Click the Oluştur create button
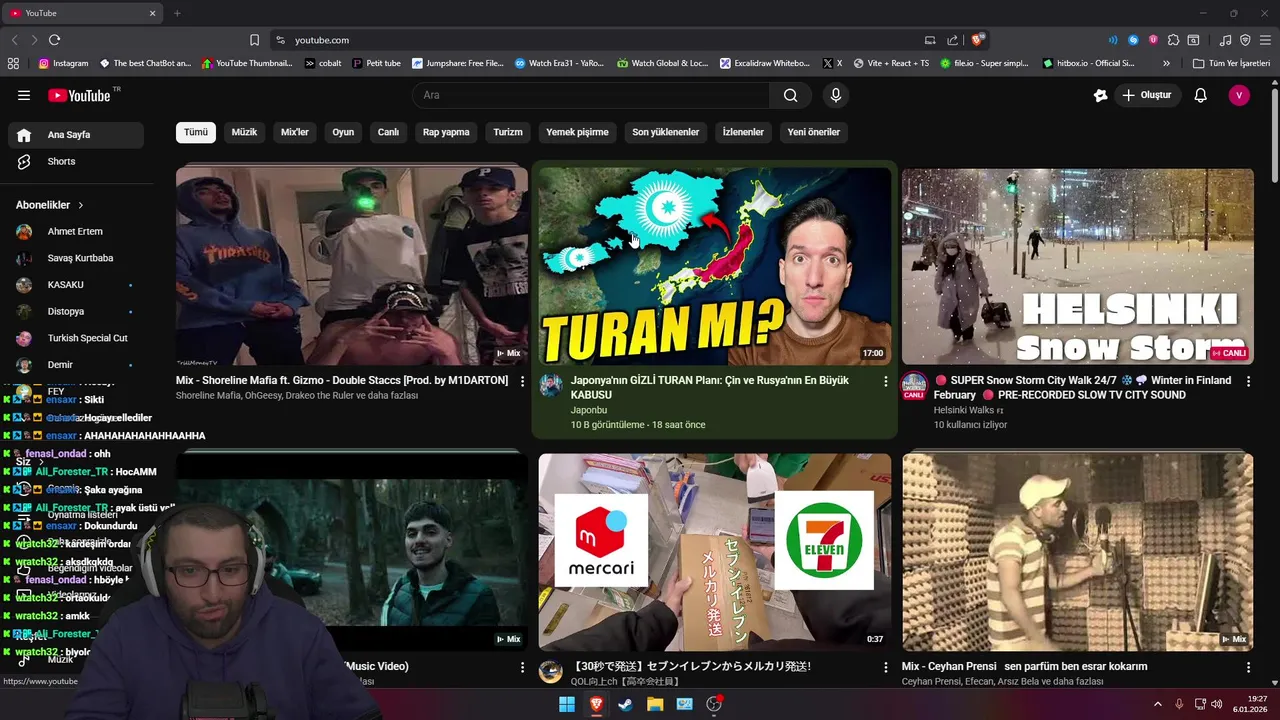 tap(1148, 95)
